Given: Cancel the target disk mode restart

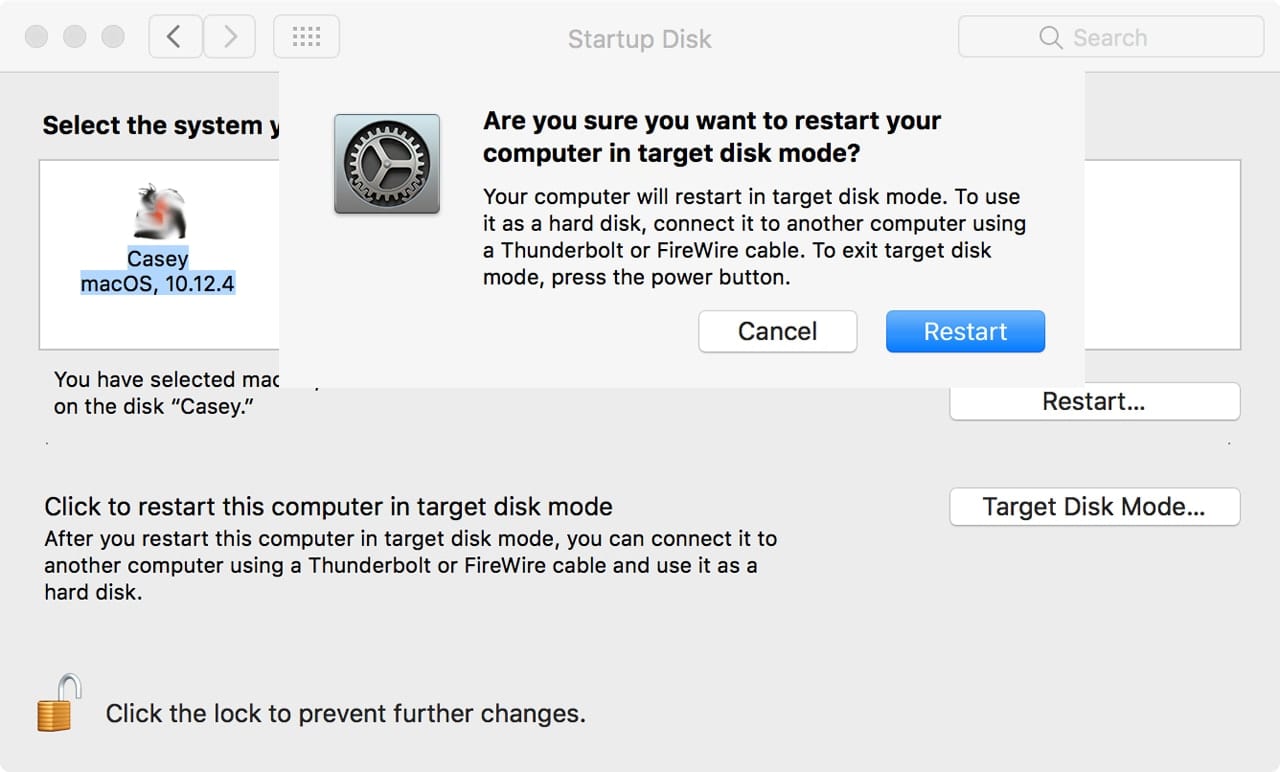Looking at the screenshot, I should click(777, 331).
